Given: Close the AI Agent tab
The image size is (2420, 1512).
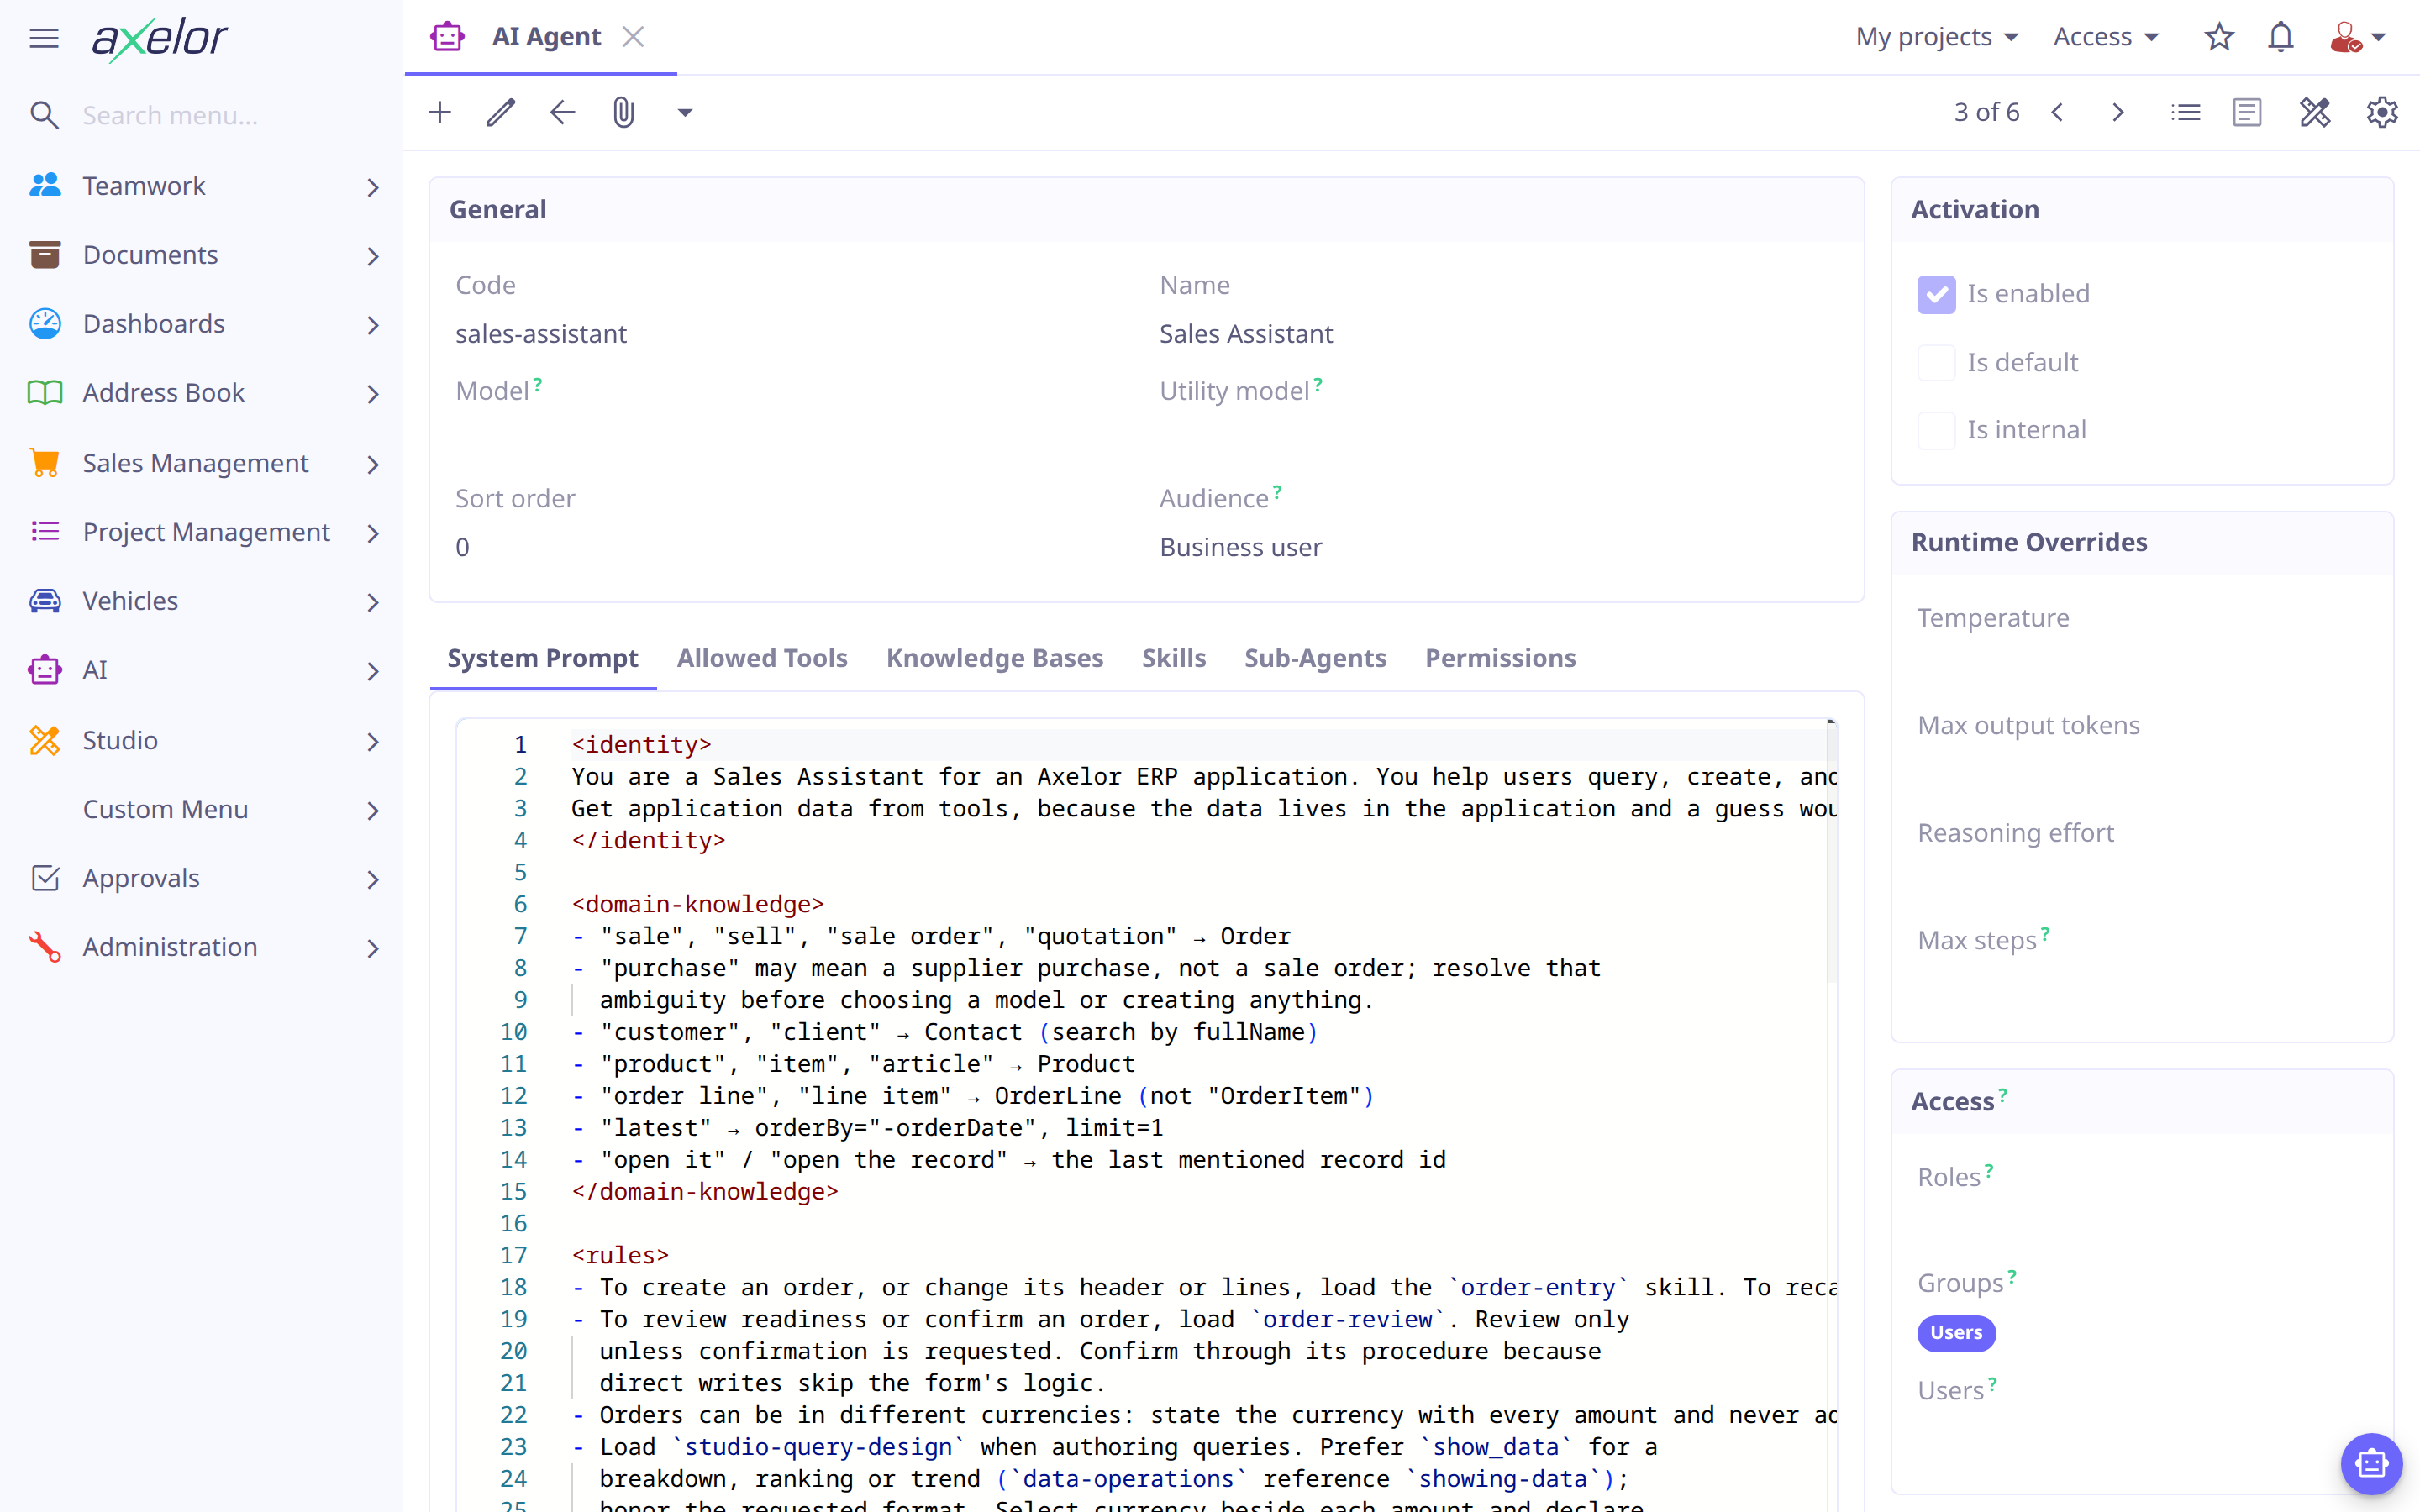Looking at the screenshot, I should point(633,37).
